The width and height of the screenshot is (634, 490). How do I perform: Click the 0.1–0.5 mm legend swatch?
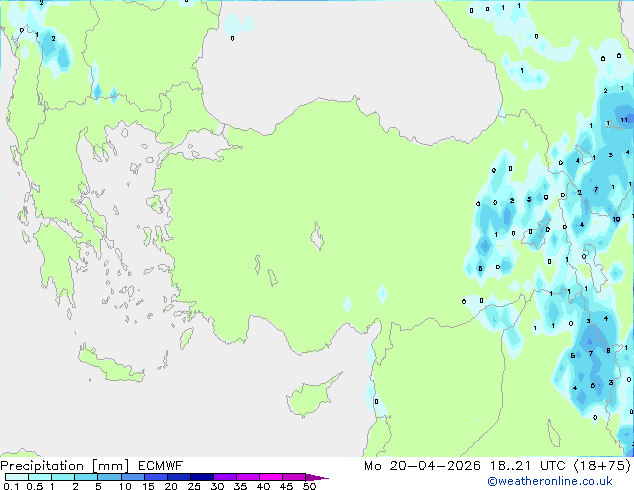[x=17, y=477]
